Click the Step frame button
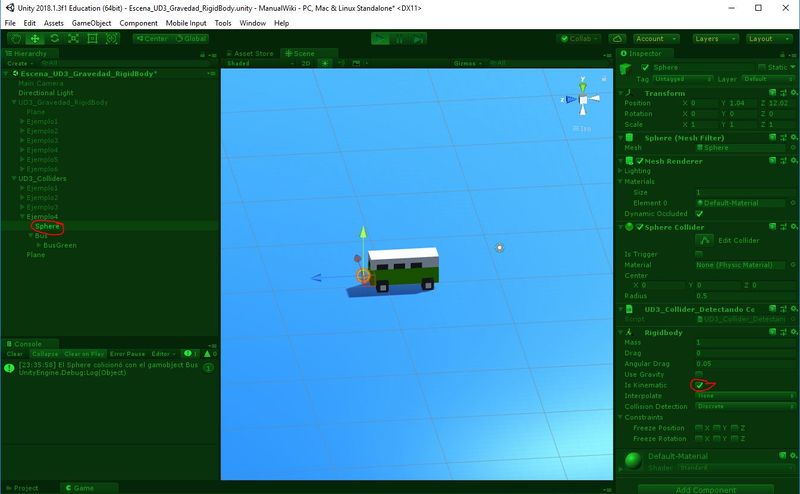This screenshot has height=494, width=800. [x=418, y=39]
